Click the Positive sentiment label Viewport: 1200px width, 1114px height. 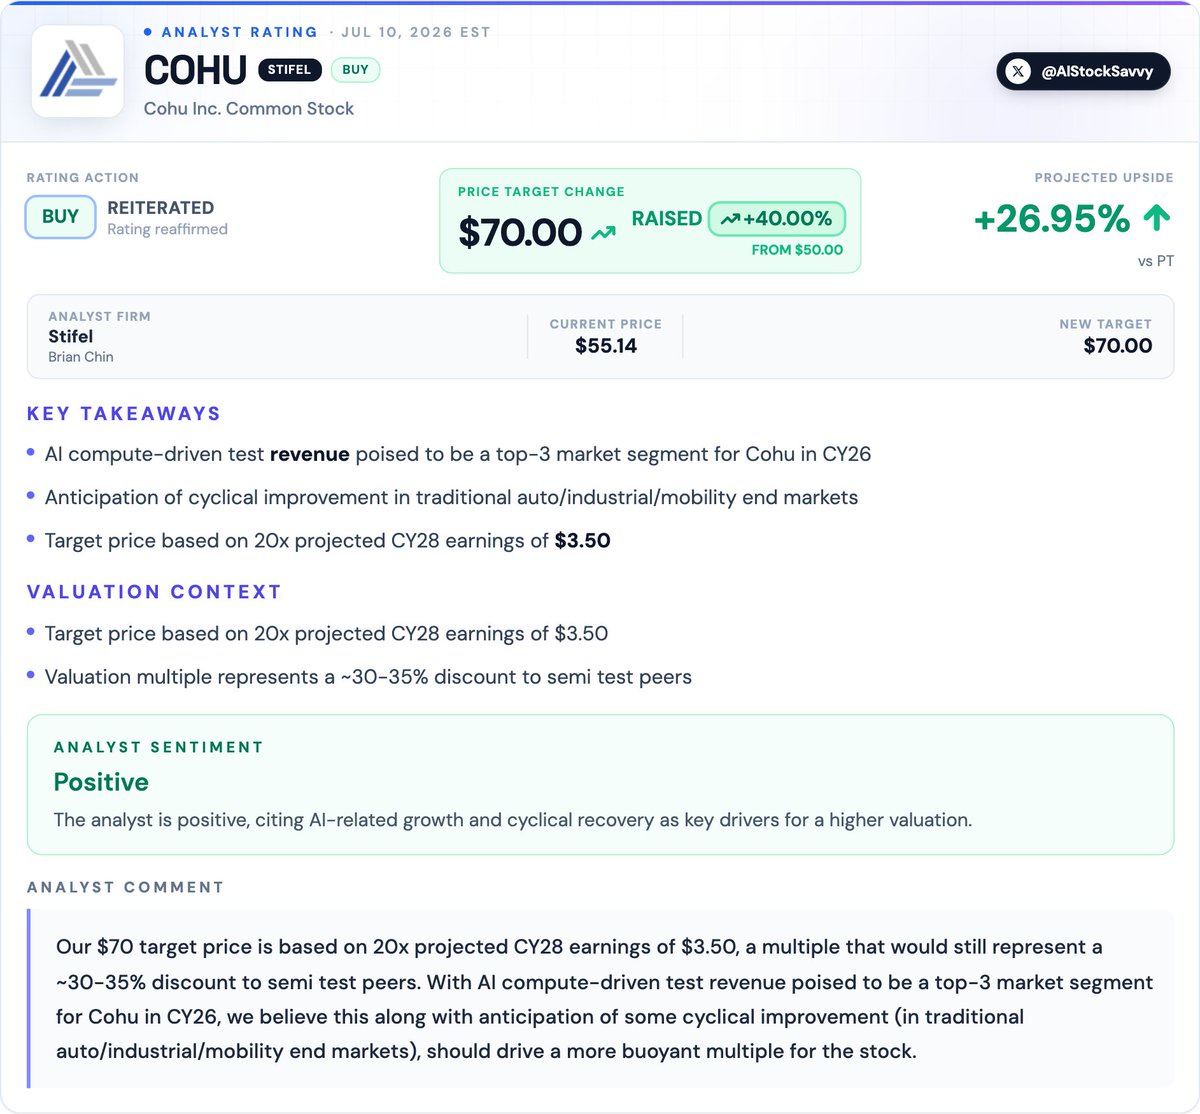[x=101, y=782]
